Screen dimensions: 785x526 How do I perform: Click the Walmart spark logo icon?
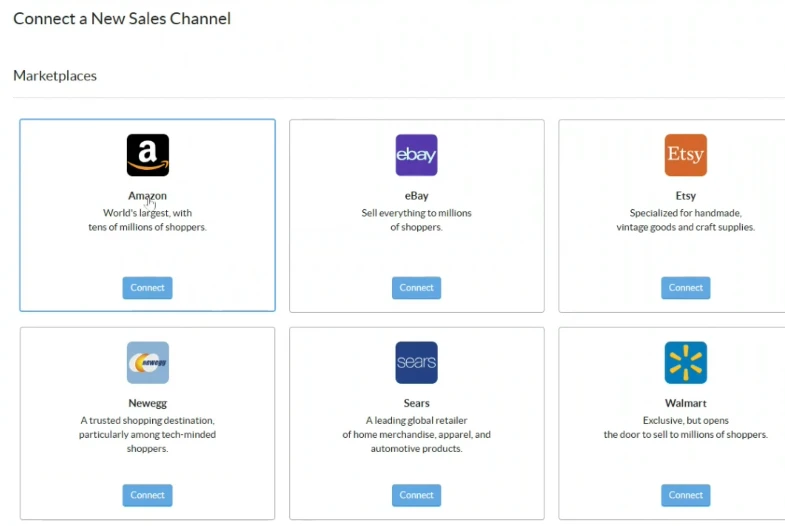click(686, 363)
